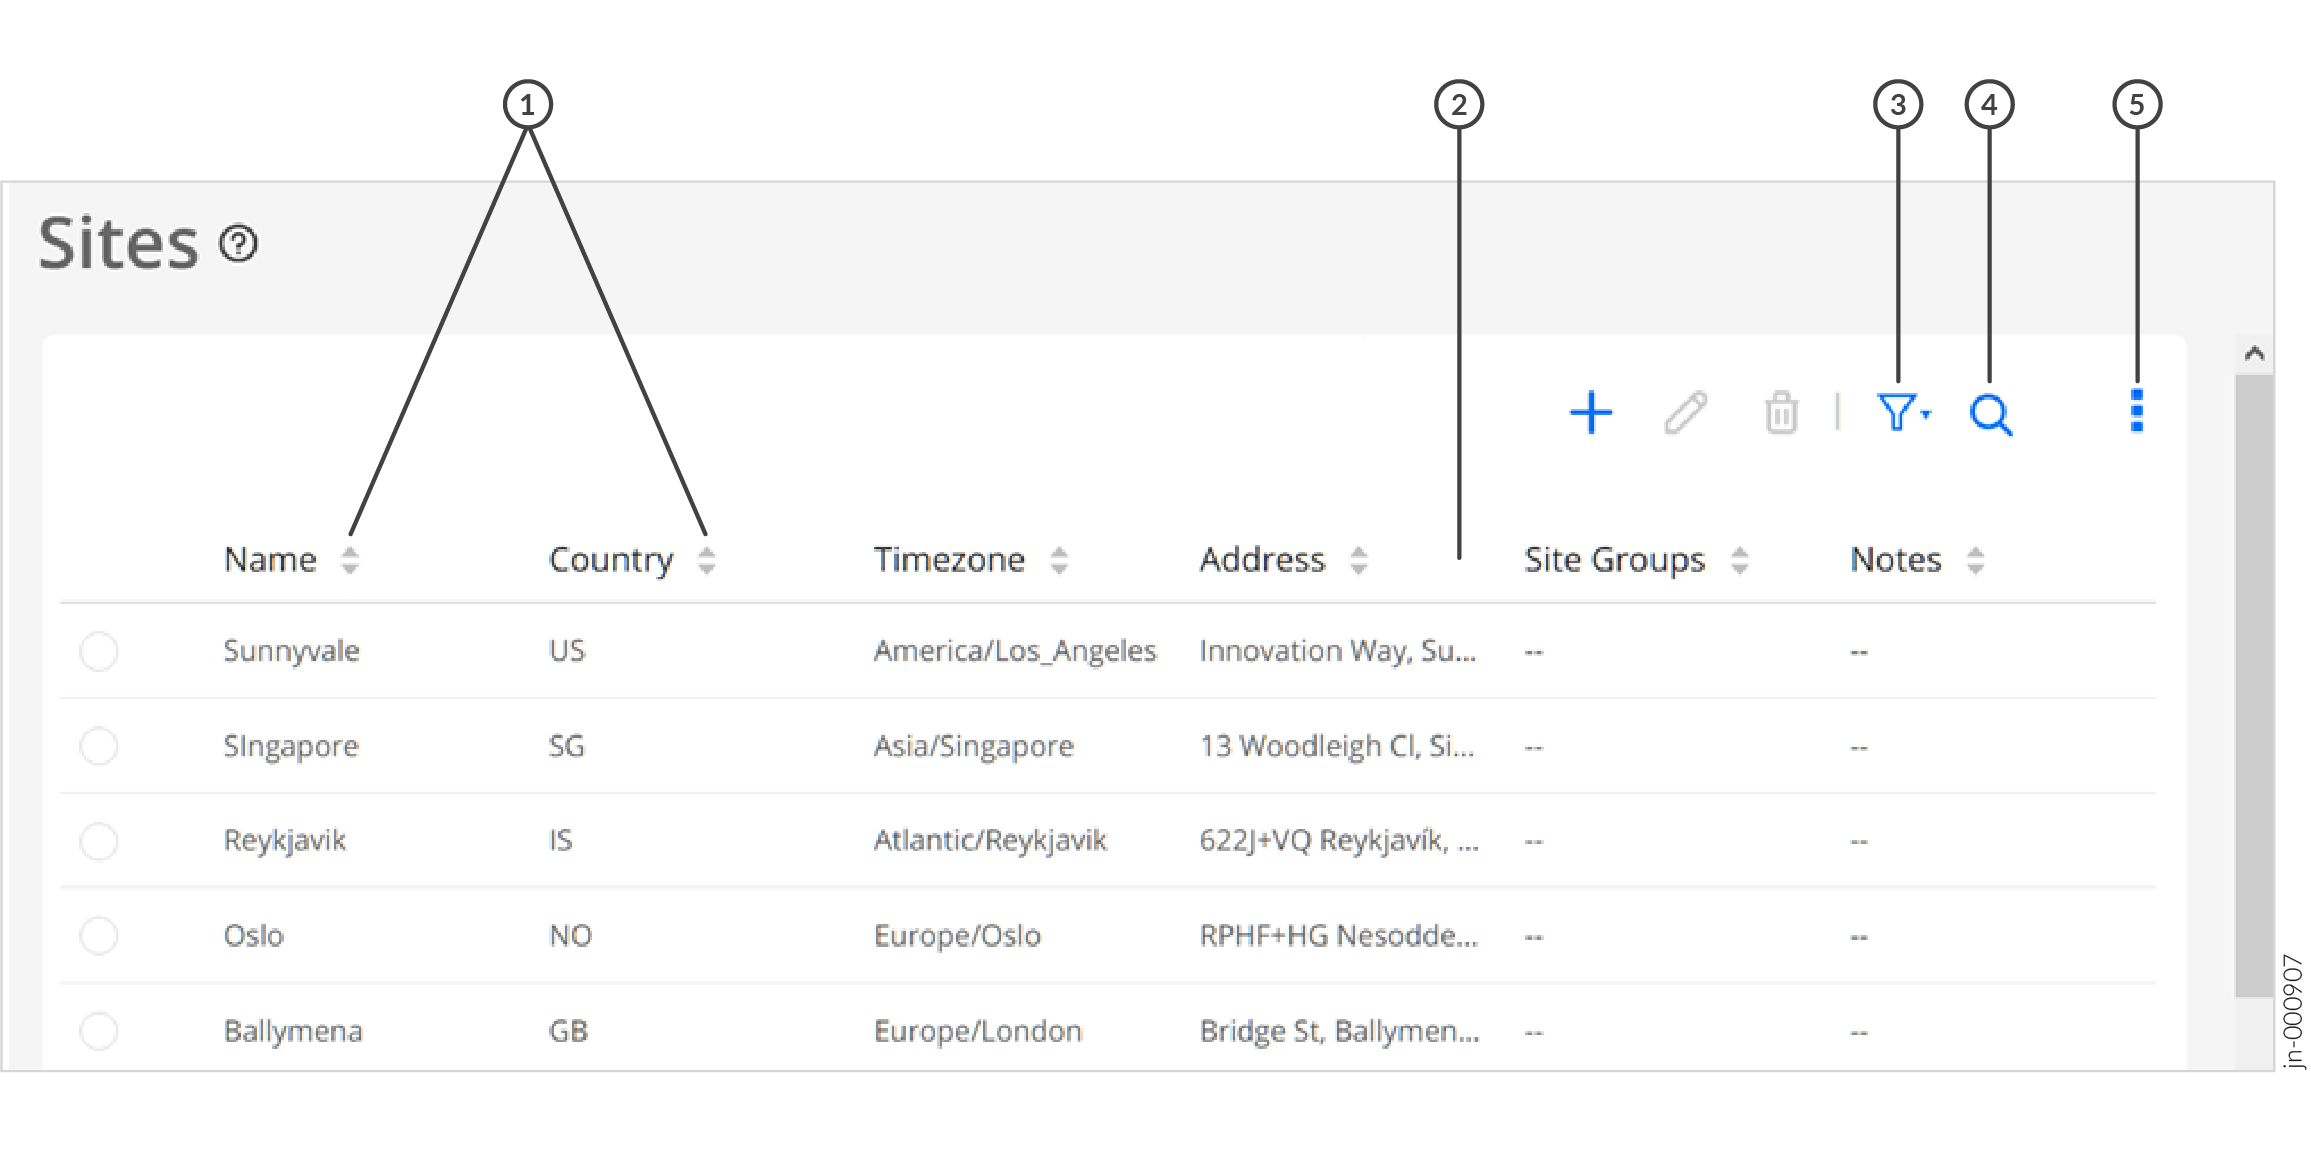Click the Add Site plus icon
This screenshot has width=2311, height=1166.
coord(1593,412)
